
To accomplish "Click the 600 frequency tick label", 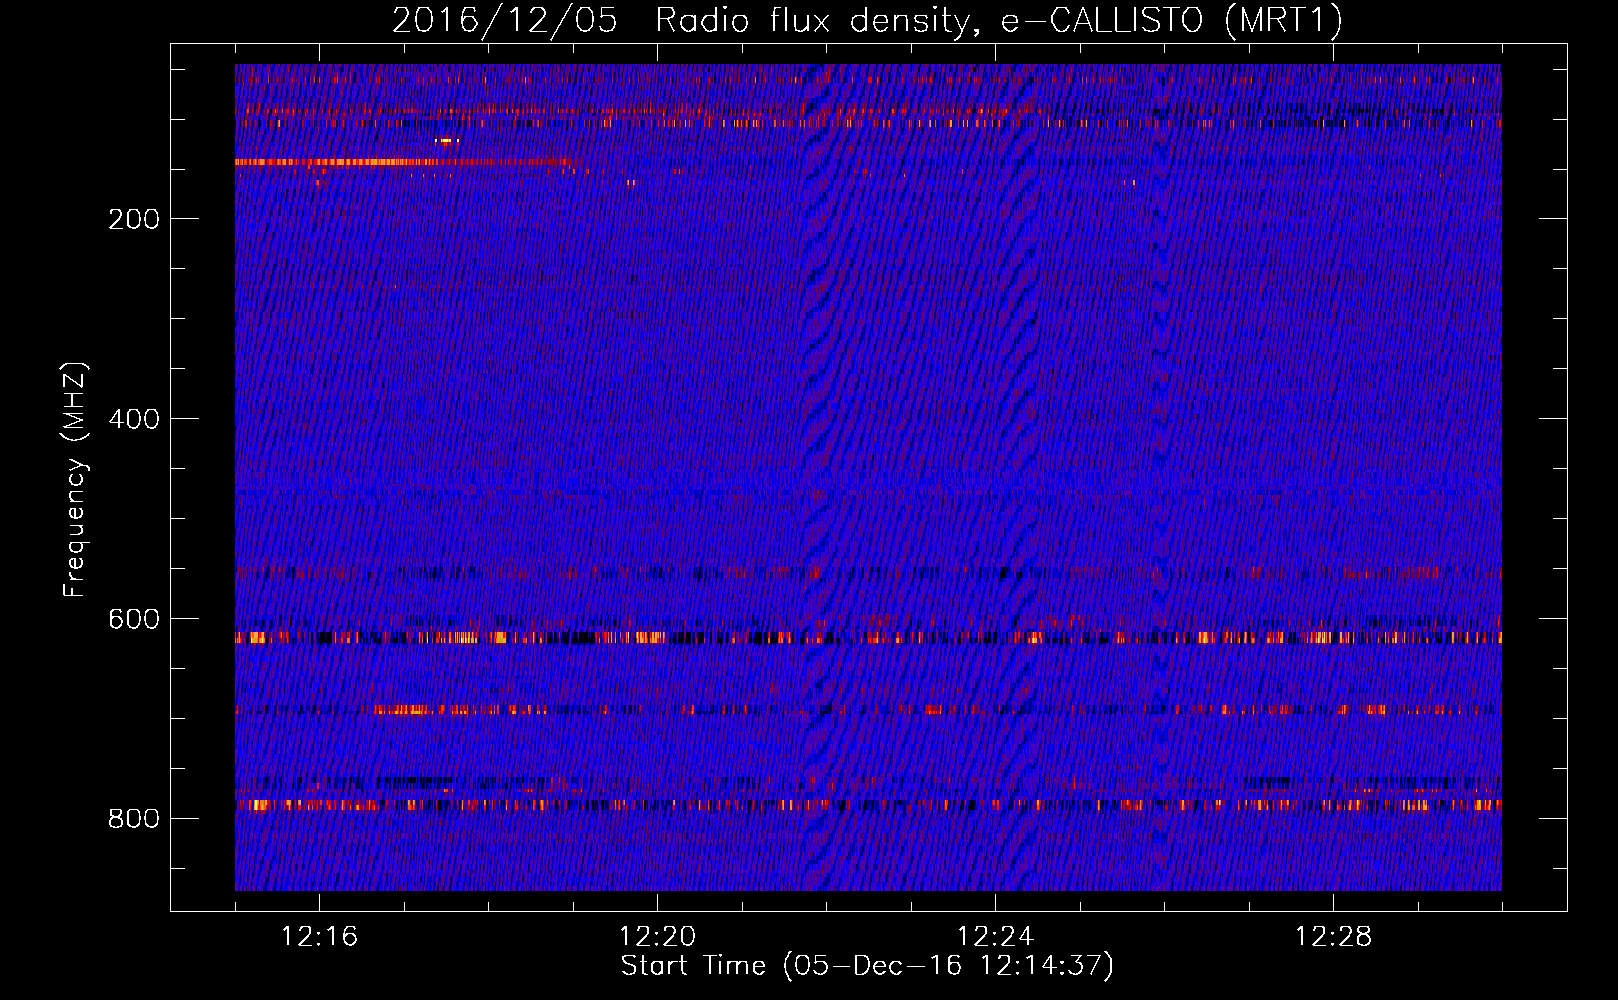I will (134, 619).
